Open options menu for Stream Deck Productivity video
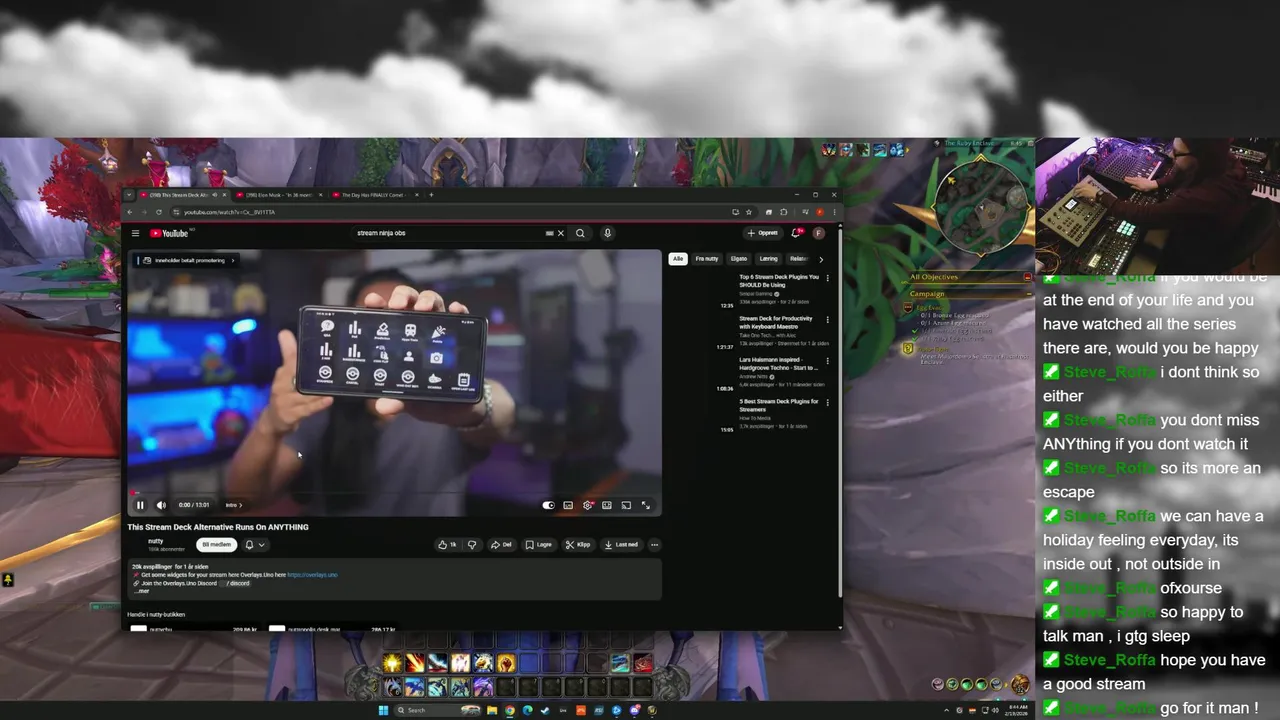Viewport: 1280px width, 720px height. [827, 320]
